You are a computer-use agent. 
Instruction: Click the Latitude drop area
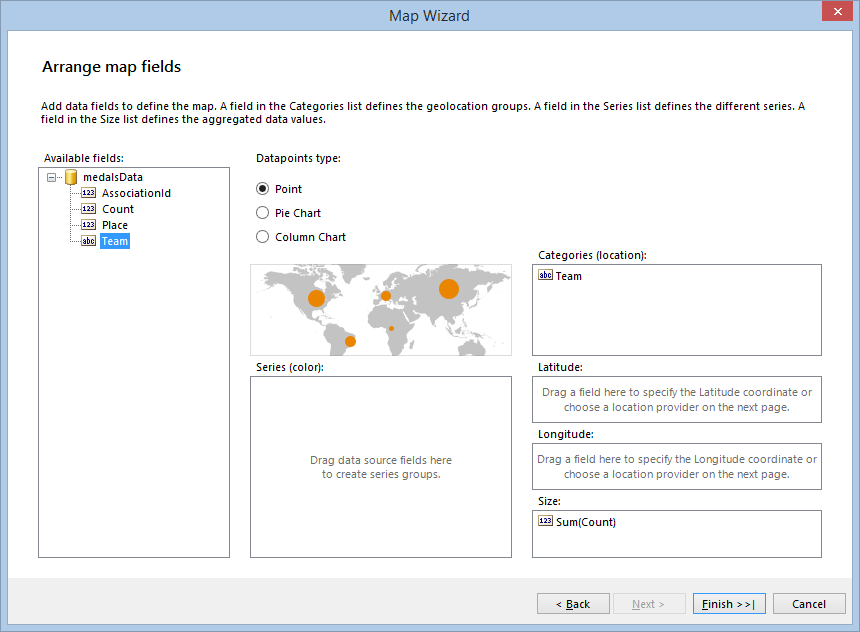coord(676,399)
